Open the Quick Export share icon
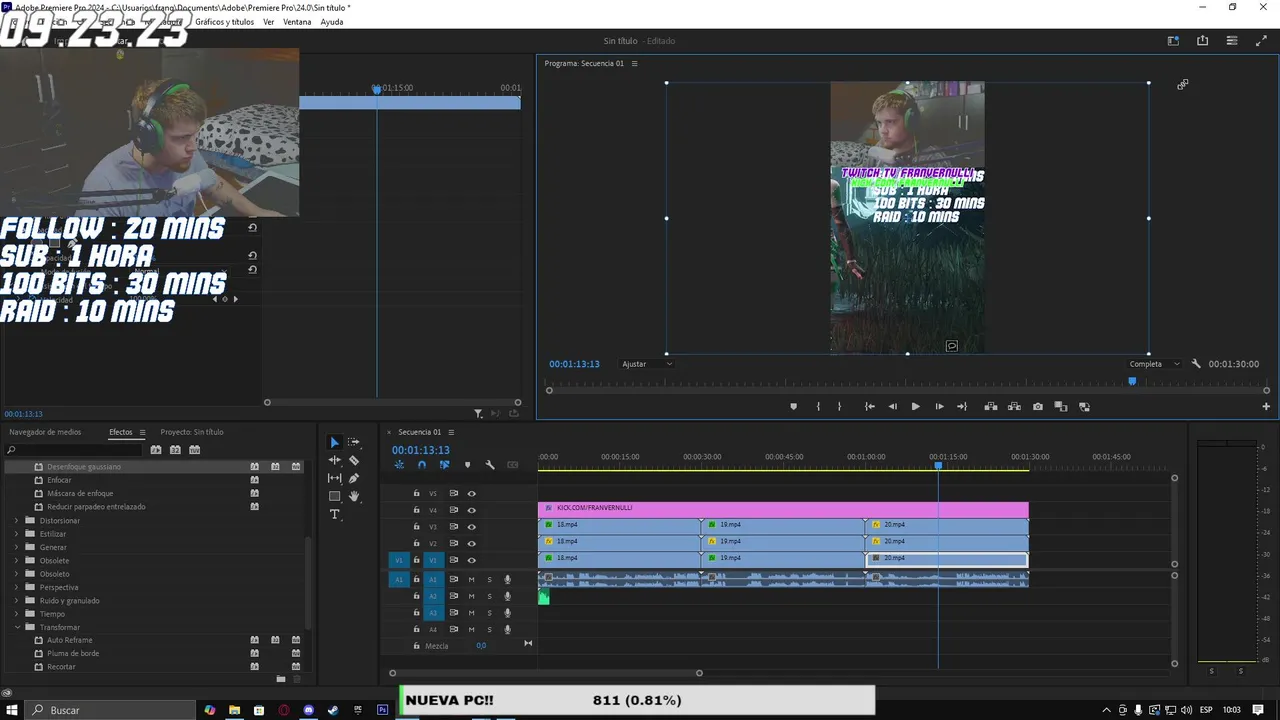The width and height of the screenshot is (1280, 720). point(1202,41)
